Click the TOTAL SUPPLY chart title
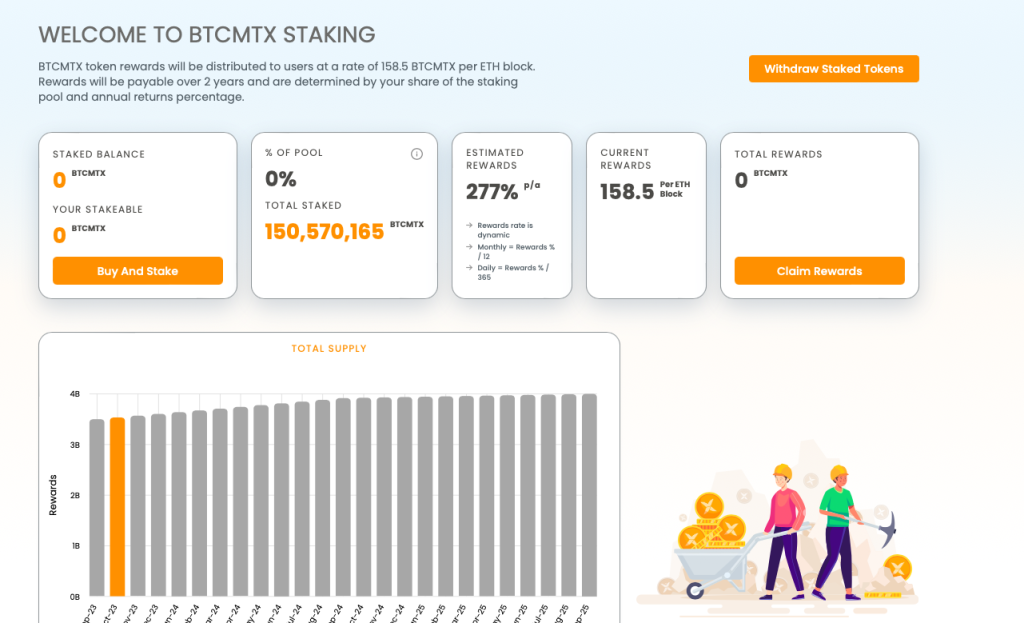The image size is (1024, 623). tap(329, 348)
